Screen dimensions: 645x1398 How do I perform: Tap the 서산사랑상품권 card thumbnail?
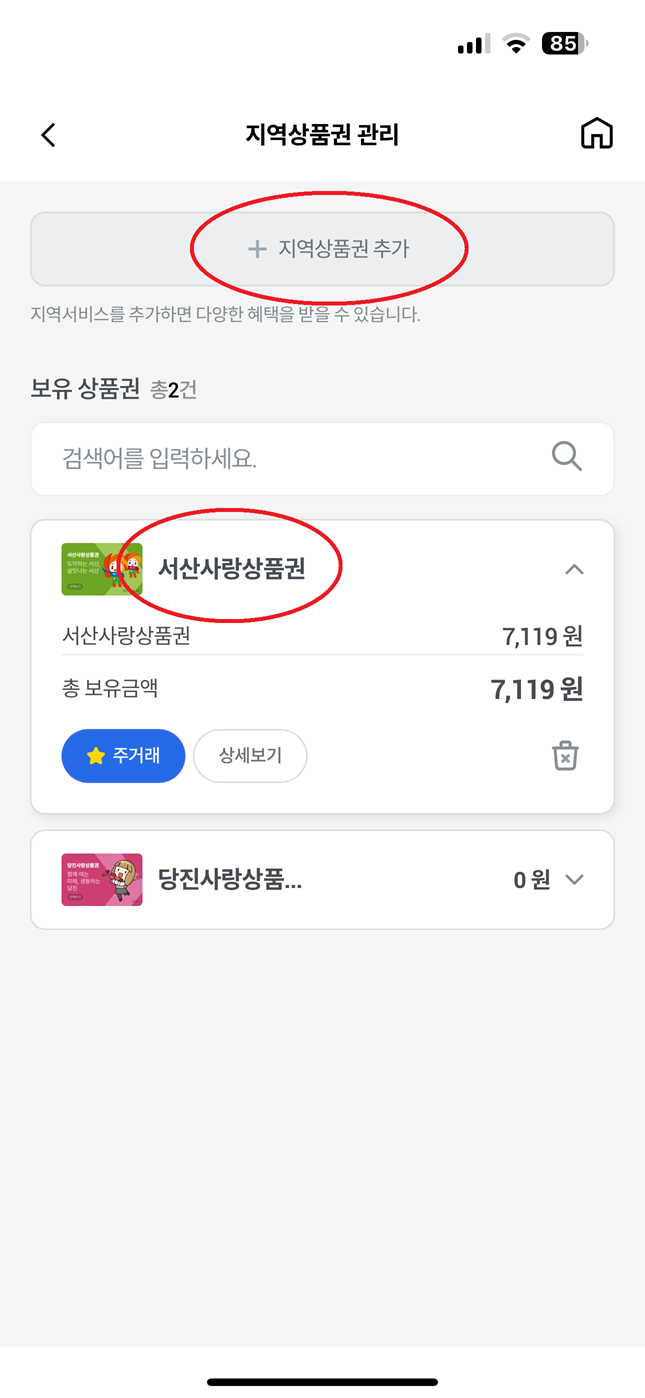click(101, 569)
